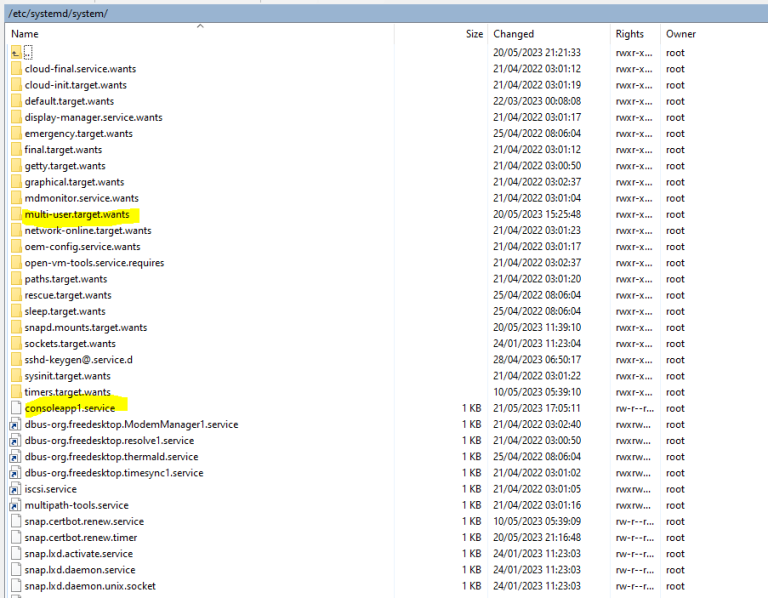Click the iscsi.service symlink icon
The width and height of the screenshot is (768, 598).
(x=16, y=489)
